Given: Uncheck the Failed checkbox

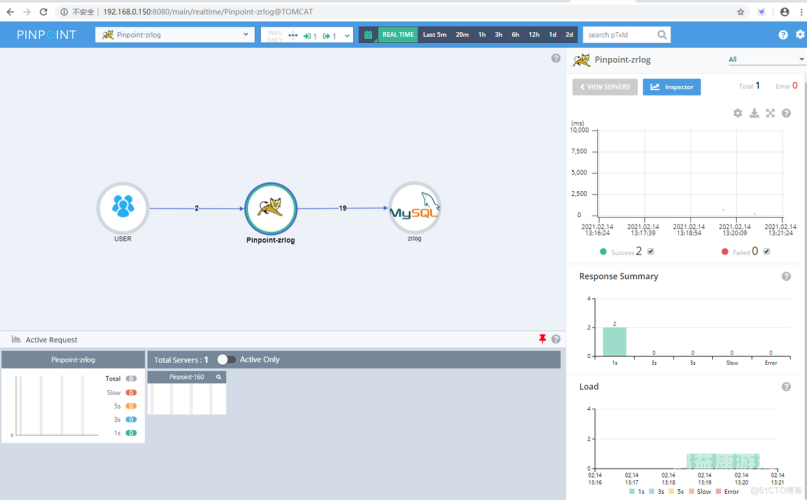Looking at the screenshot, I should [x=766, y=251].
